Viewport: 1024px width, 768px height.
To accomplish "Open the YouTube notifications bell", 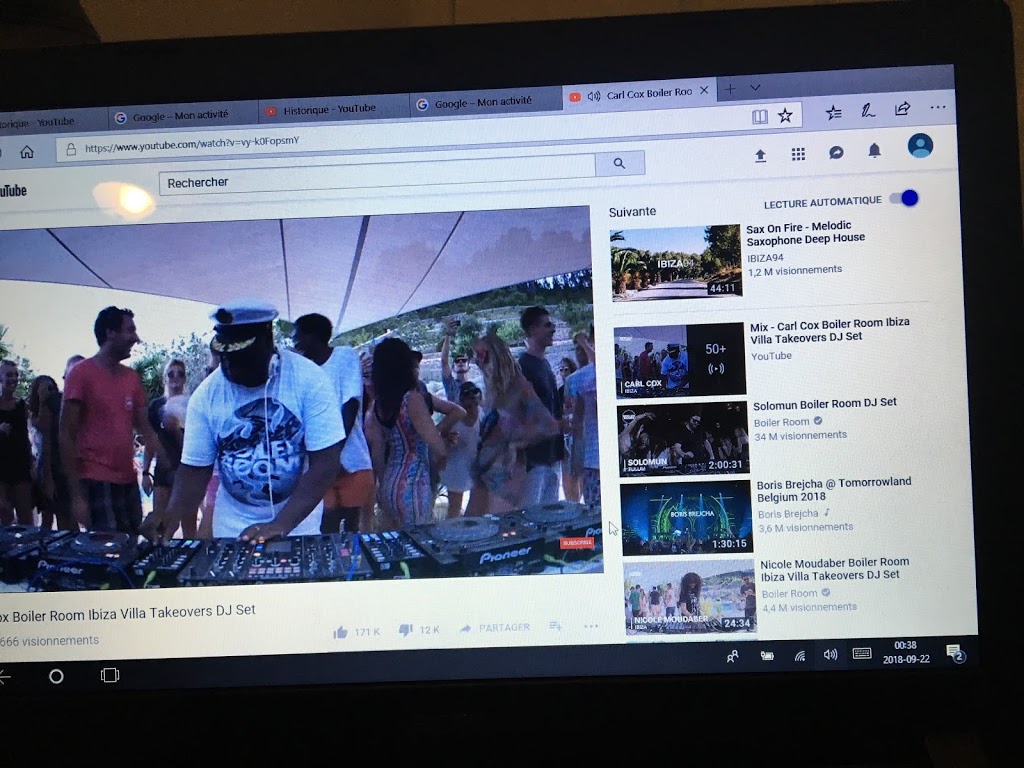I will (x=874, y=150).
